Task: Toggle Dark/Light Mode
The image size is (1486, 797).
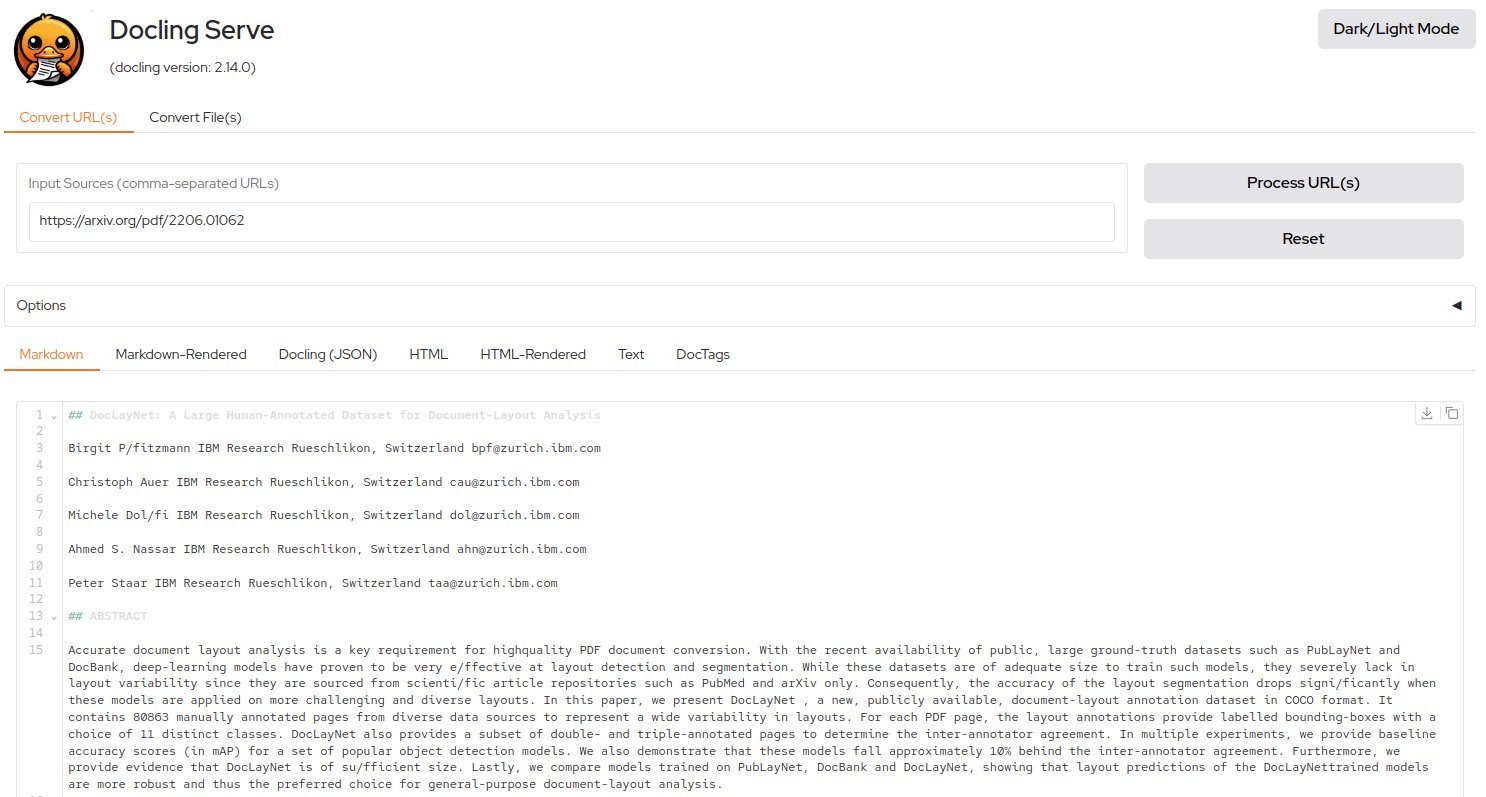Action: [x=1396, y=29]
